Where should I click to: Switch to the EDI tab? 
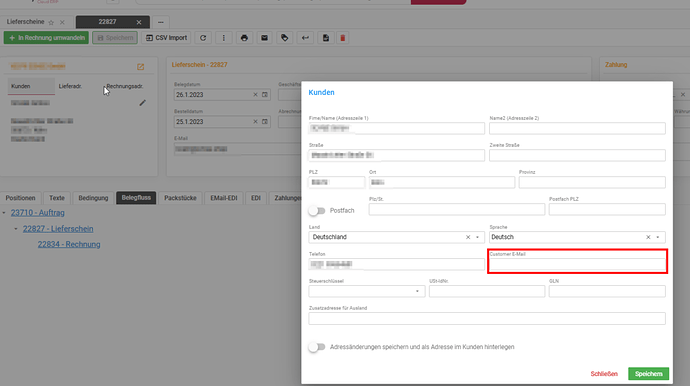click(x=256, y=198)
